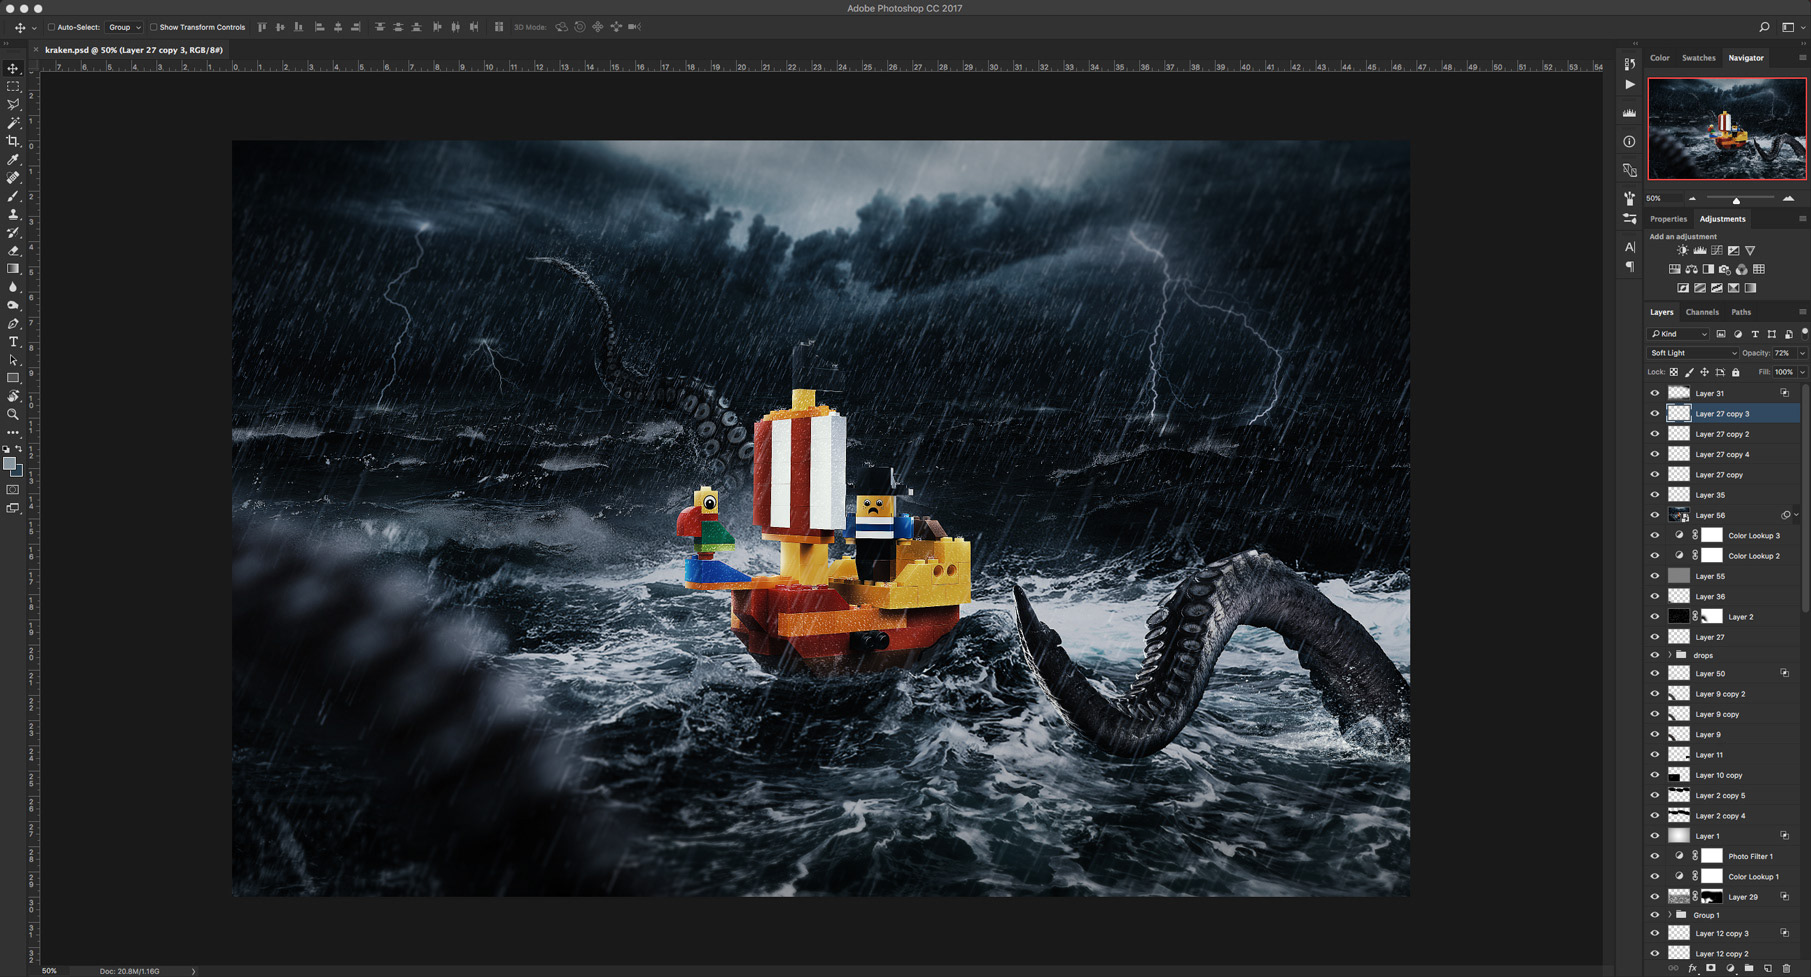Select the Eraser tool
This screenshot has width=1811, height=977.
tap(13, 251)
